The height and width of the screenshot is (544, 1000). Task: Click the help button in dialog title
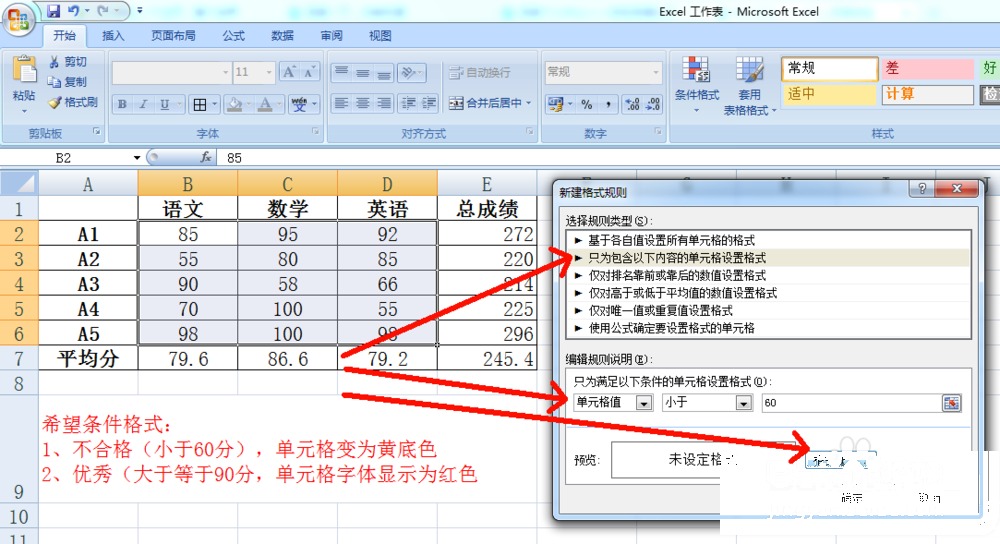[922, 188]
